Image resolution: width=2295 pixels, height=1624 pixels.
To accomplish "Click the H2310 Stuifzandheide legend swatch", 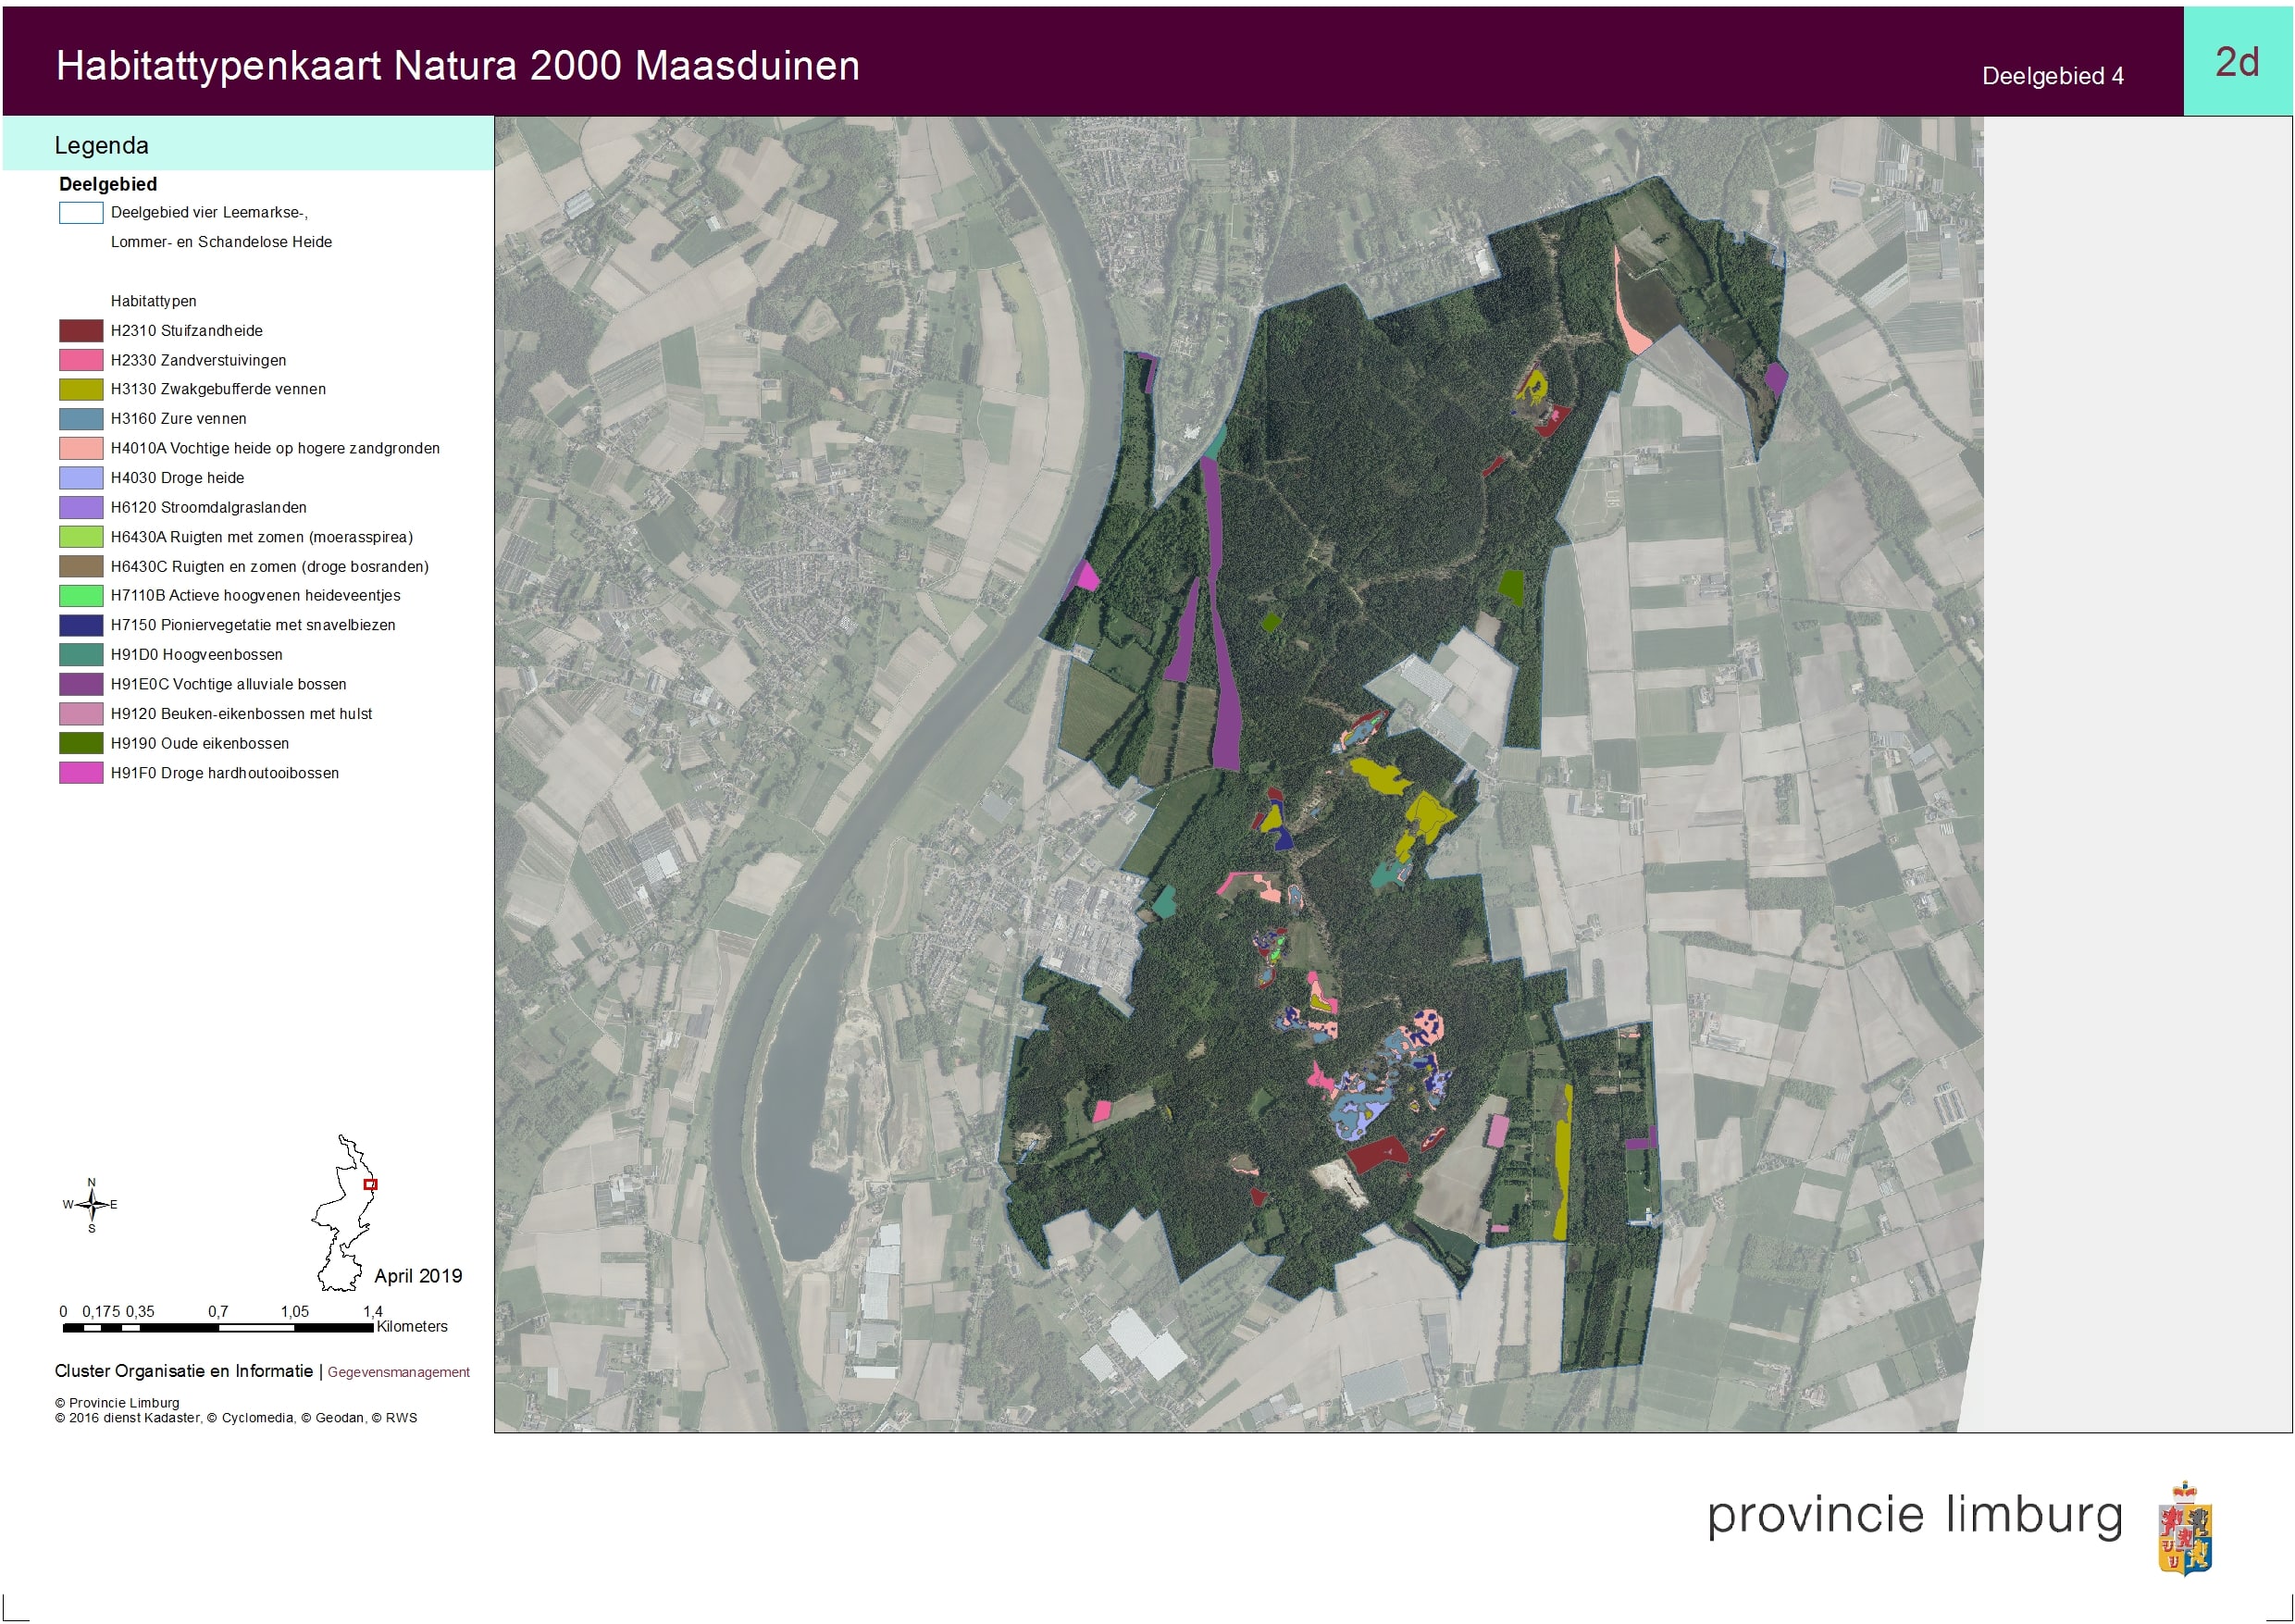I will point(81,331).
